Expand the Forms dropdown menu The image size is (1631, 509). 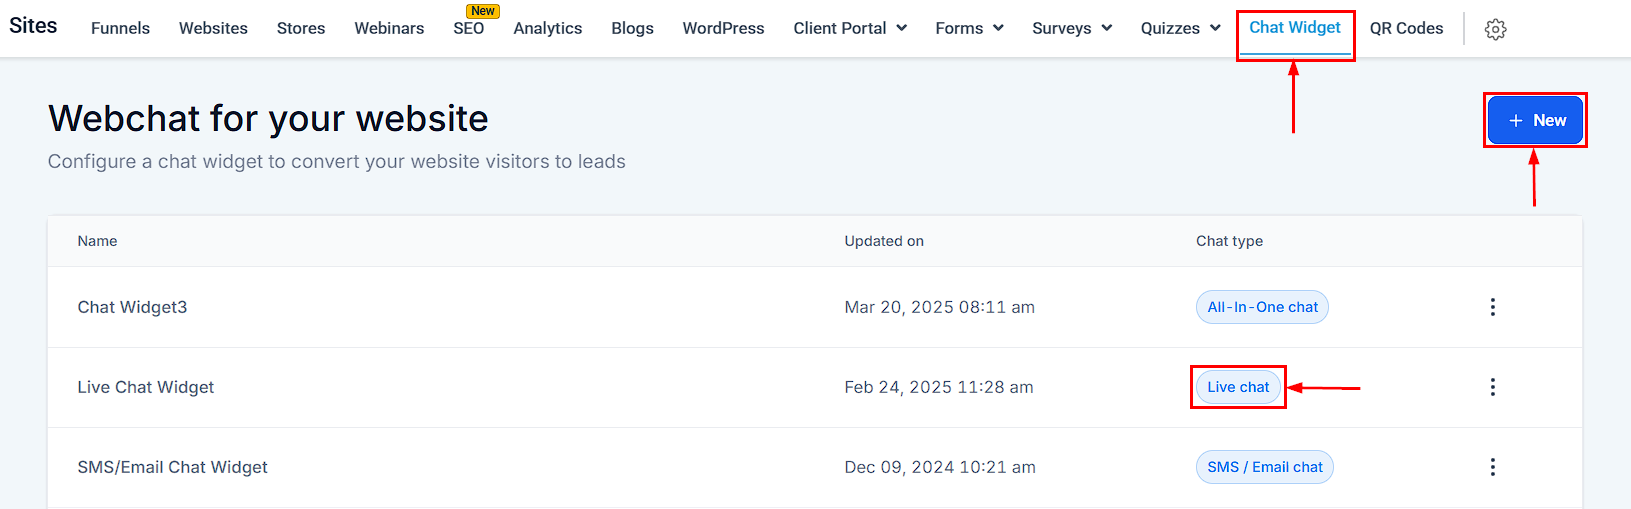click(x=969, y=28)
